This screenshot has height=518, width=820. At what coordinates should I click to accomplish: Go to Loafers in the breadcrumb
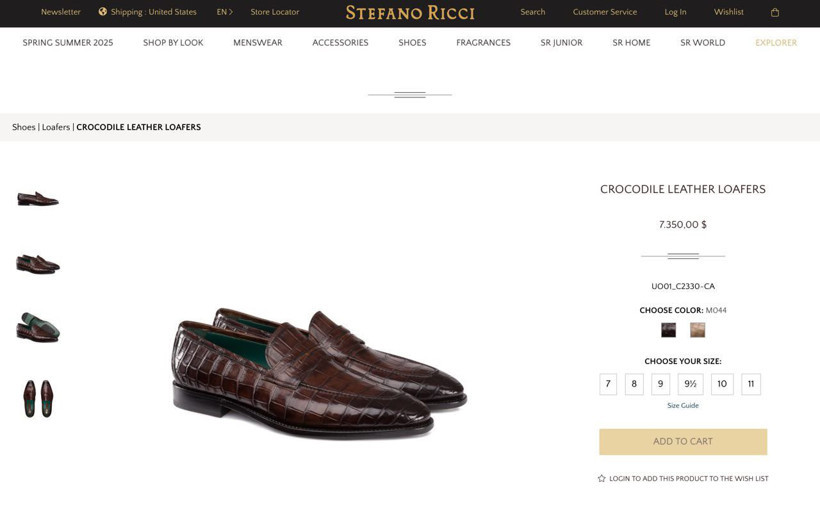[x=56, y=127]
